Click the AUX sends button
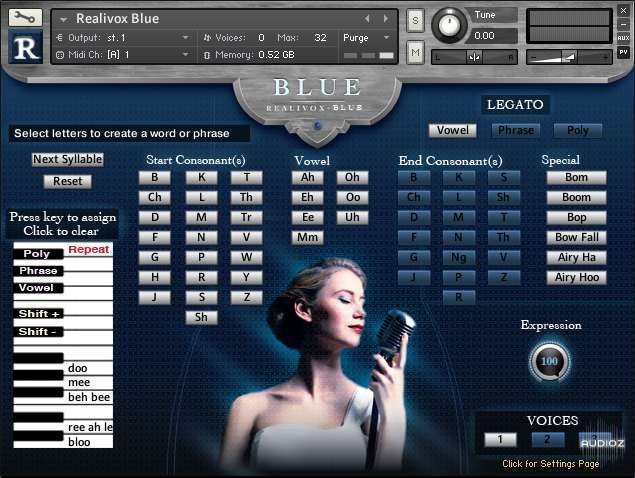This screenshot has width=635, height=478. click(623, 38)
